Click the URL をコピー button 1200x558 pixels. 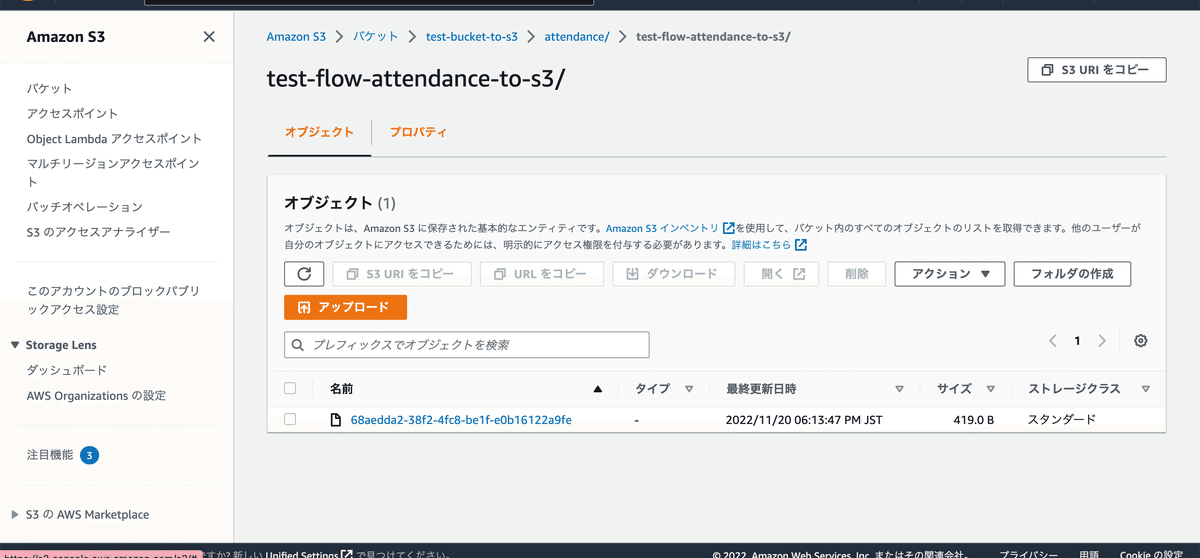click(x=542, y=274)
